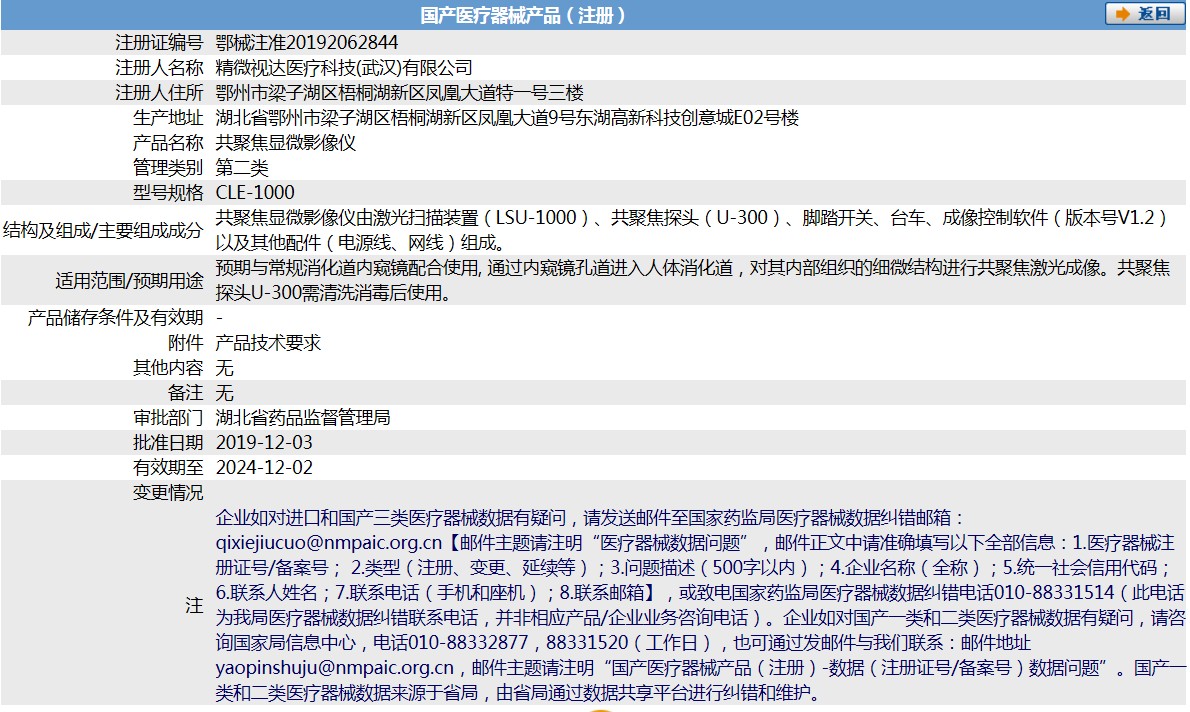Select production address ending with E02号楼
Image resolution: width=1190 pixels, height=712 pixels.
click(507, 118)
